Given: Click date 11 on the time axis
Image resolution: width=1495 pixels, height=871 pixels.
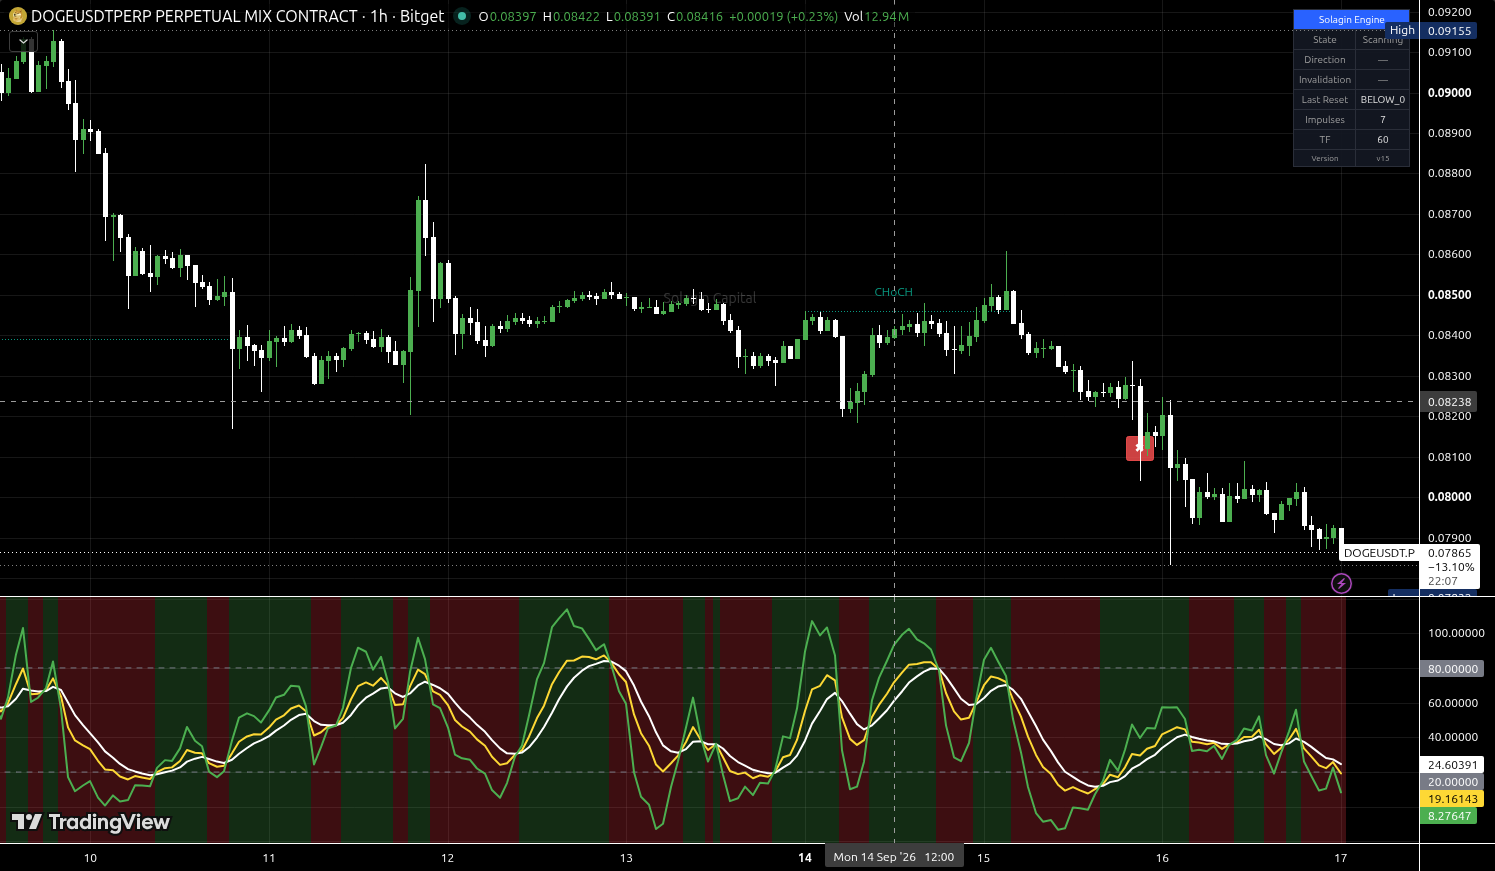Looking at the screenshot, I should pyautogui.click(x=269, y=858).
